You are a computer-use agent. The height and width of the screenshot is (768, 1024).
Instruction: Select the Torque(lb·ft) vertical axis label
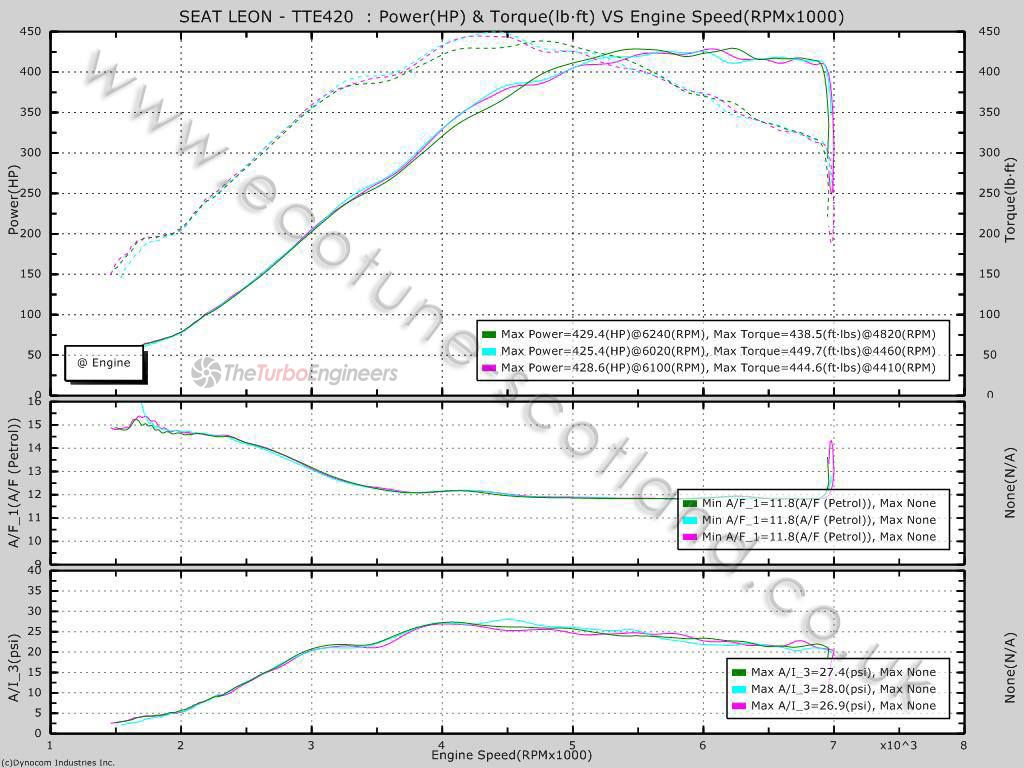pos(1010,199)
